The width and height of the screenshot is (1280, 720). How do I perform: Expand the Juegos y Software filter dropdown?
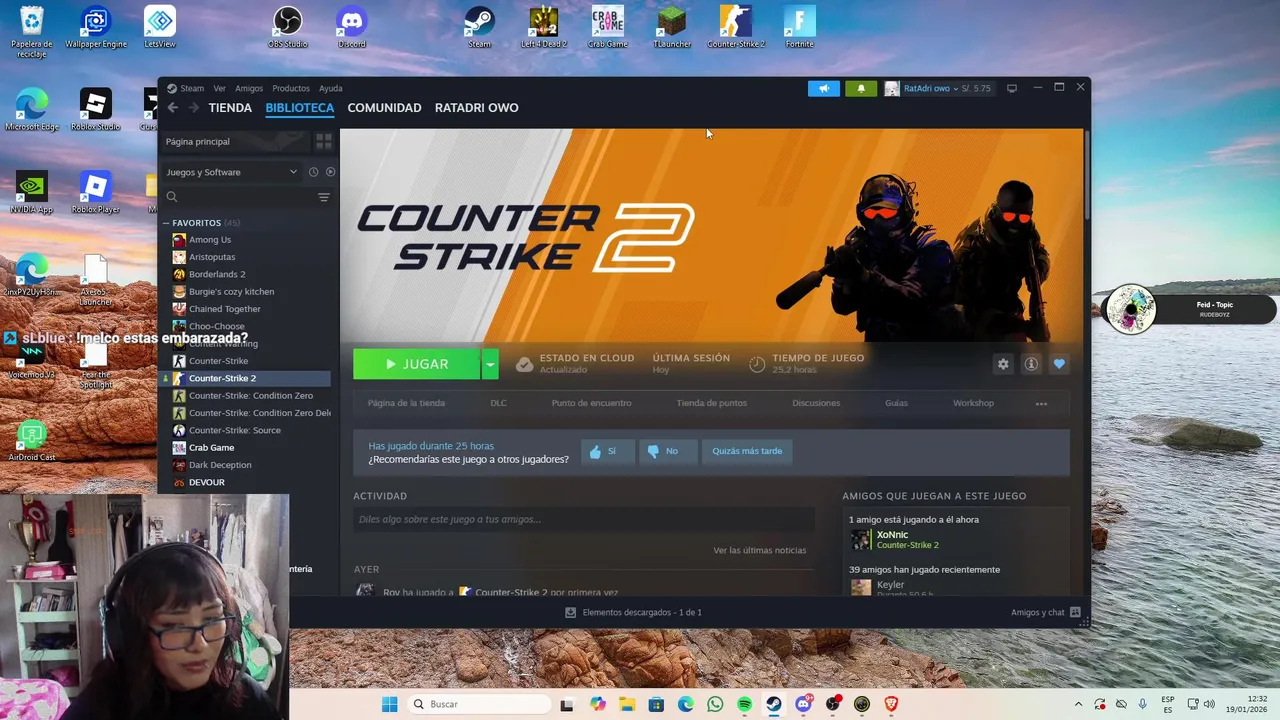pos(232,172)
